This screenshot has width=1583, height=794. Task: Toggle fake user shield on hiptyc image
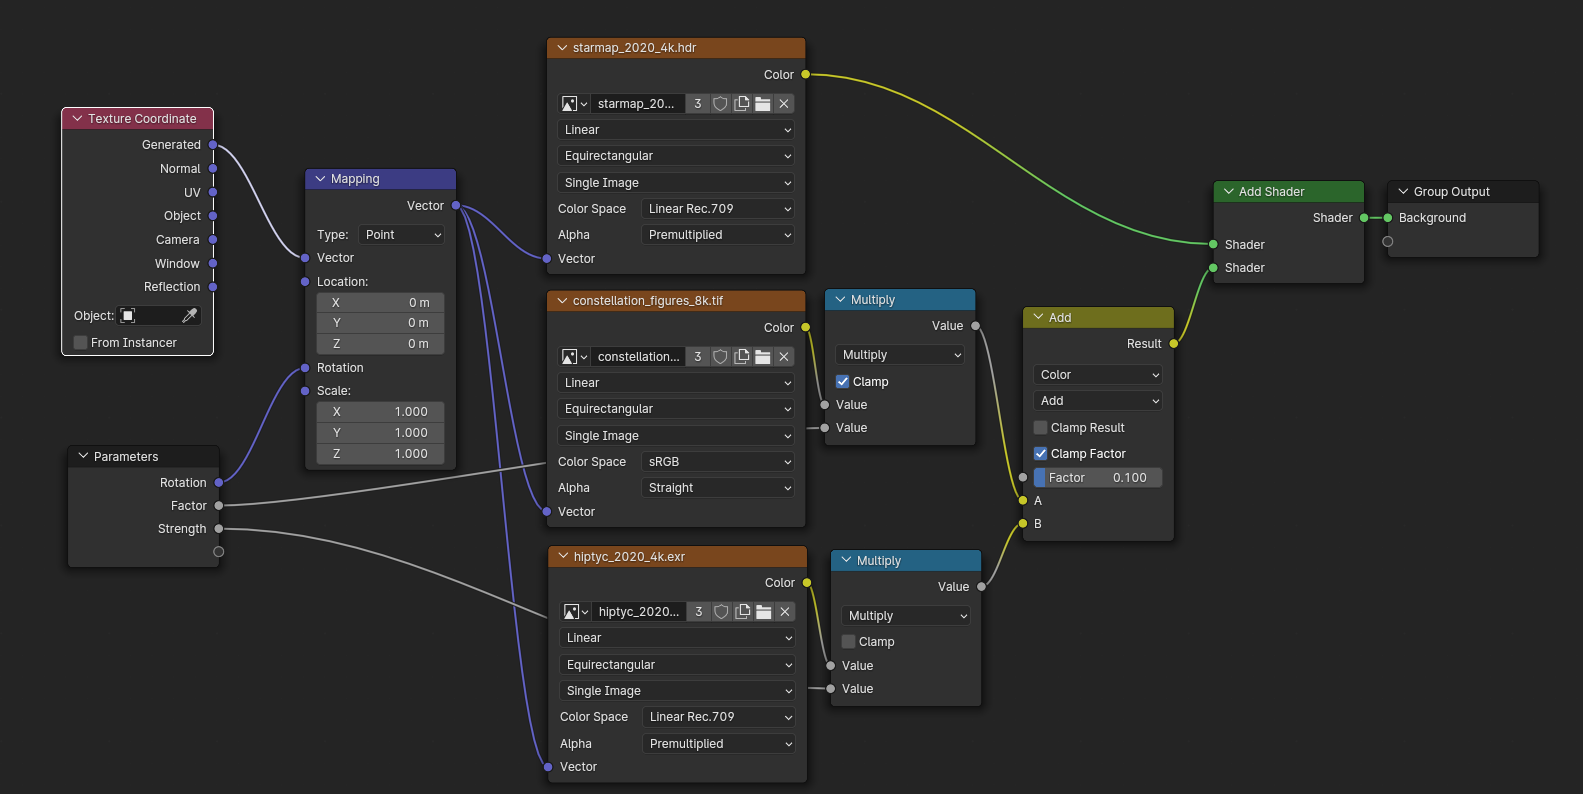(721, 612)
